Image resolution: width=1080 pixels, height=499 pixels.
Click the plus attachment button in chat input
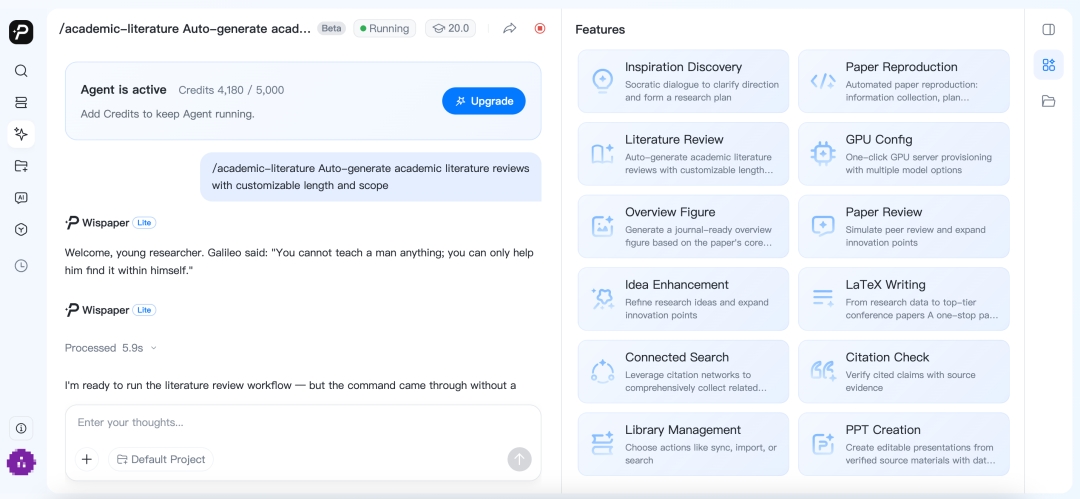[86, 459]
